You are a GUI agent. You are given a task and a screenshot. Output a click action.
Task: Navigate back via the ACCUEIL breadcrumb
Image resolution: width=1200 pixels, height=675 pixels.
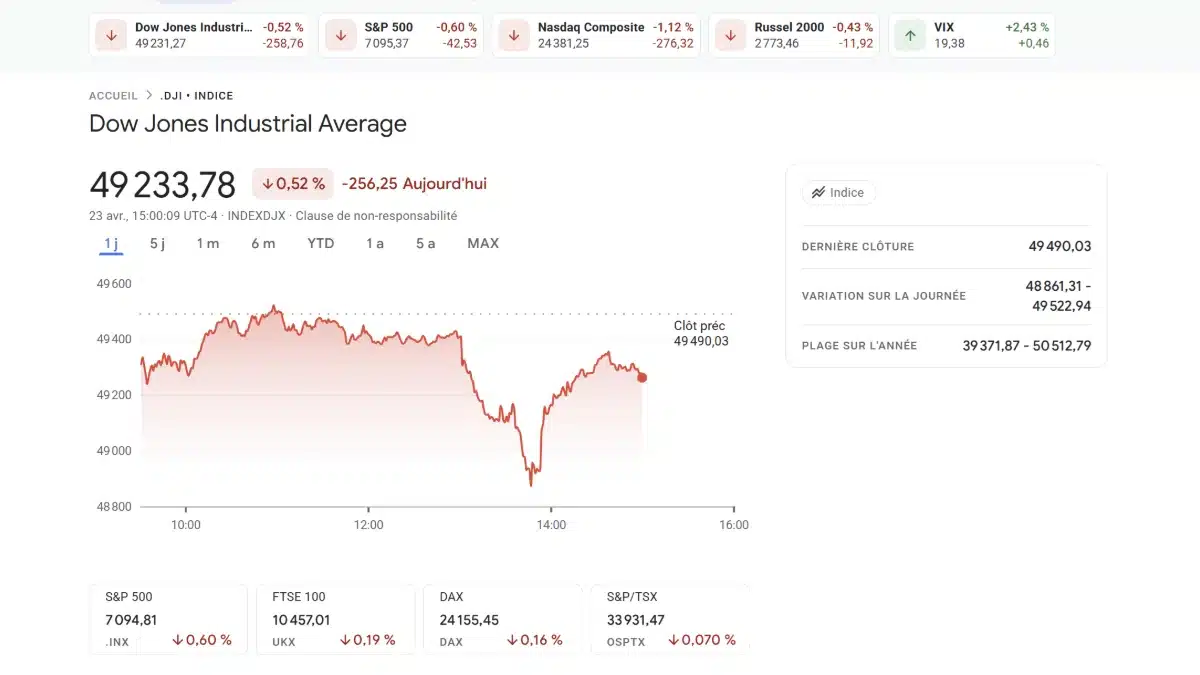click(x=113, y=95)
